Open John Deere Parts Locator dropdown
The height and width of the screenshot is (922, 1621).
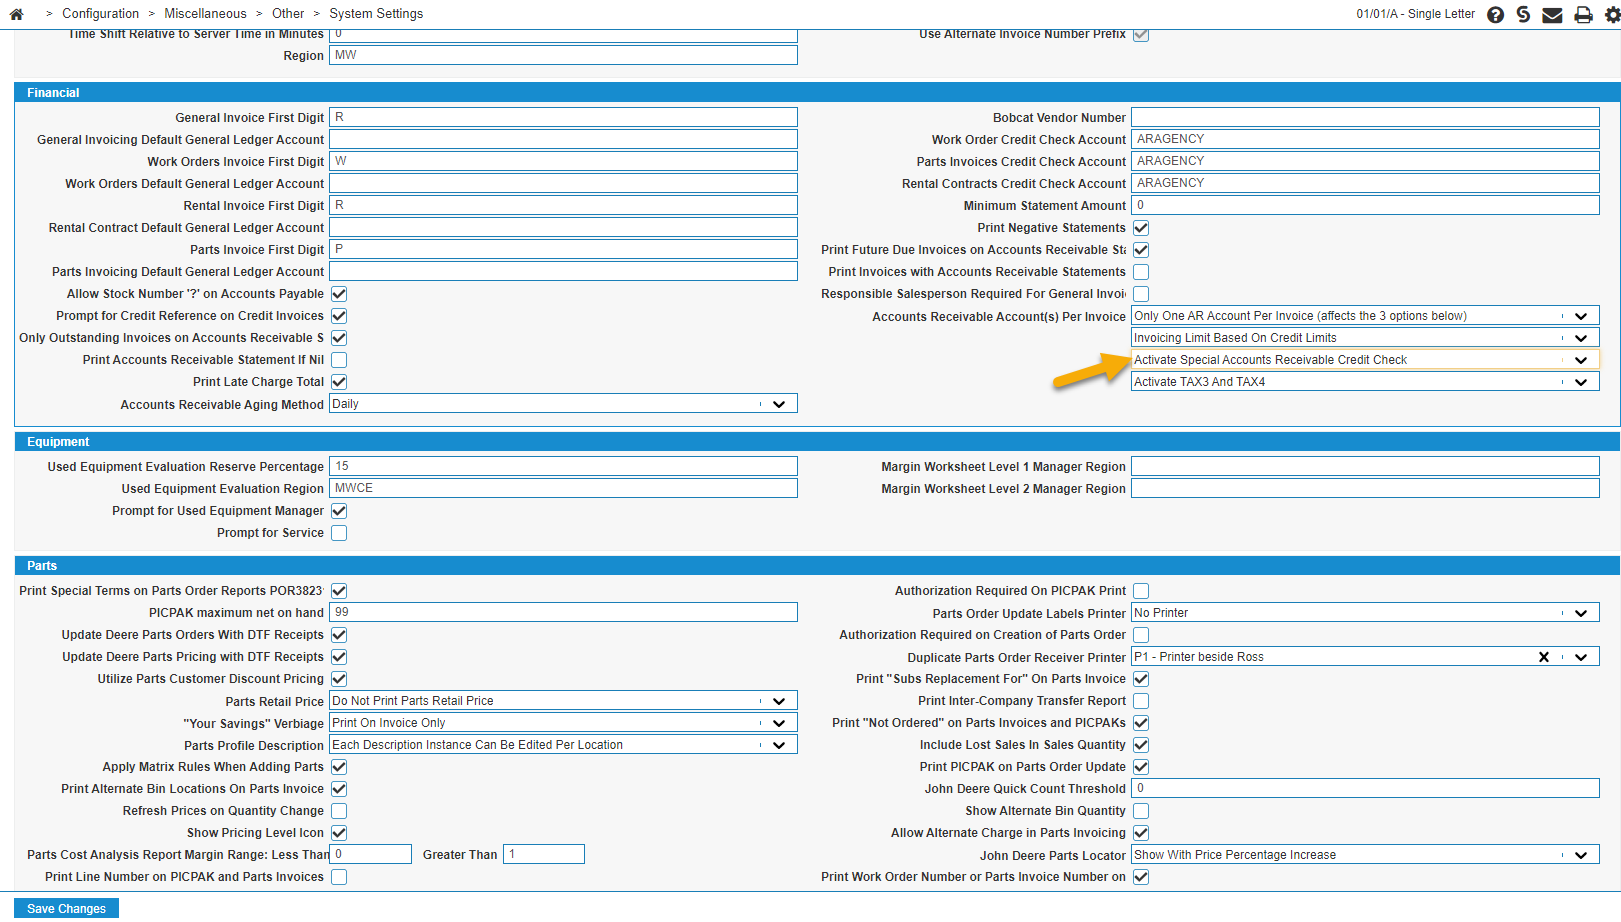click(1365, 855)
